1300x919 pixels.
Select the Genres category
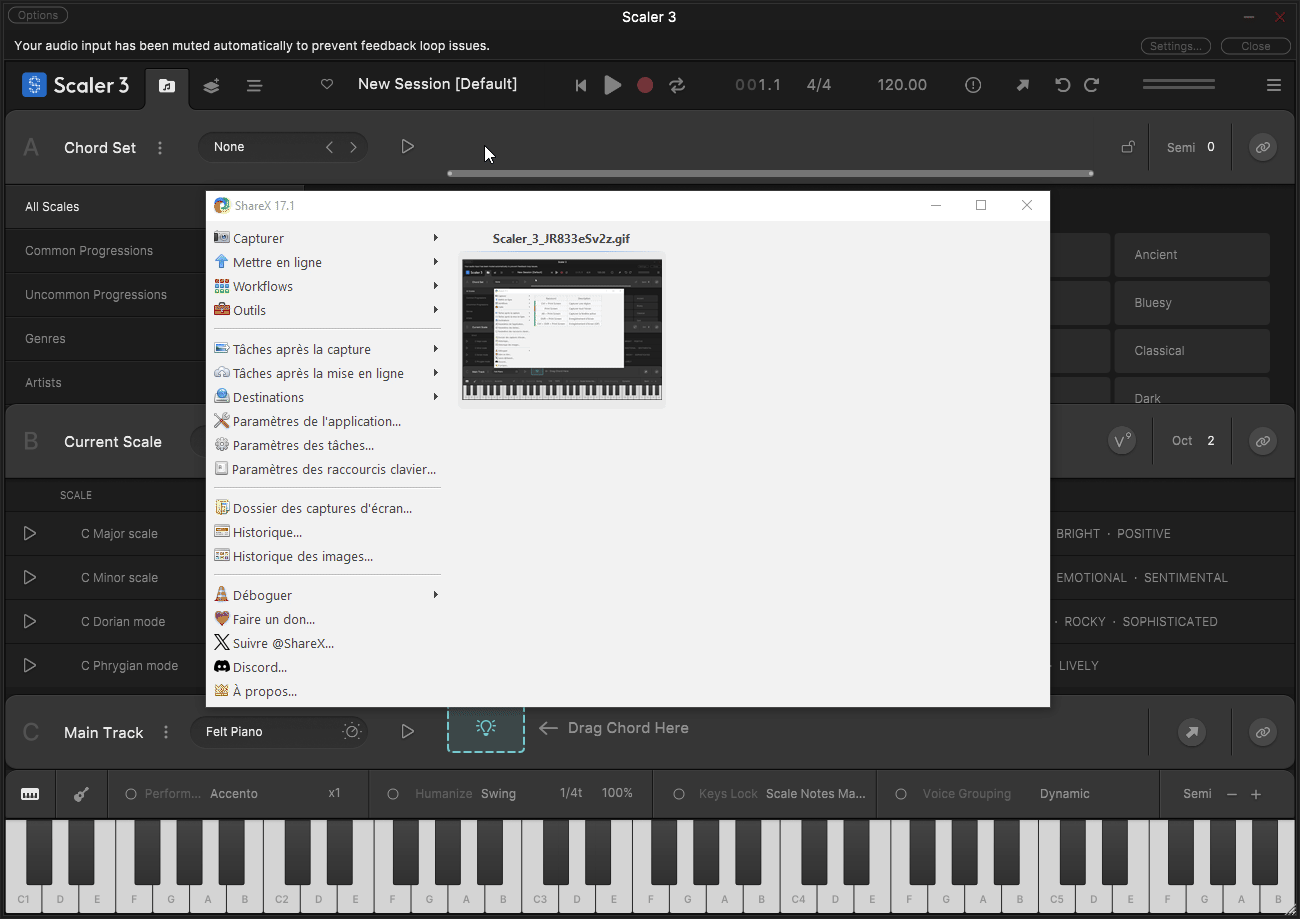(105, 339)
